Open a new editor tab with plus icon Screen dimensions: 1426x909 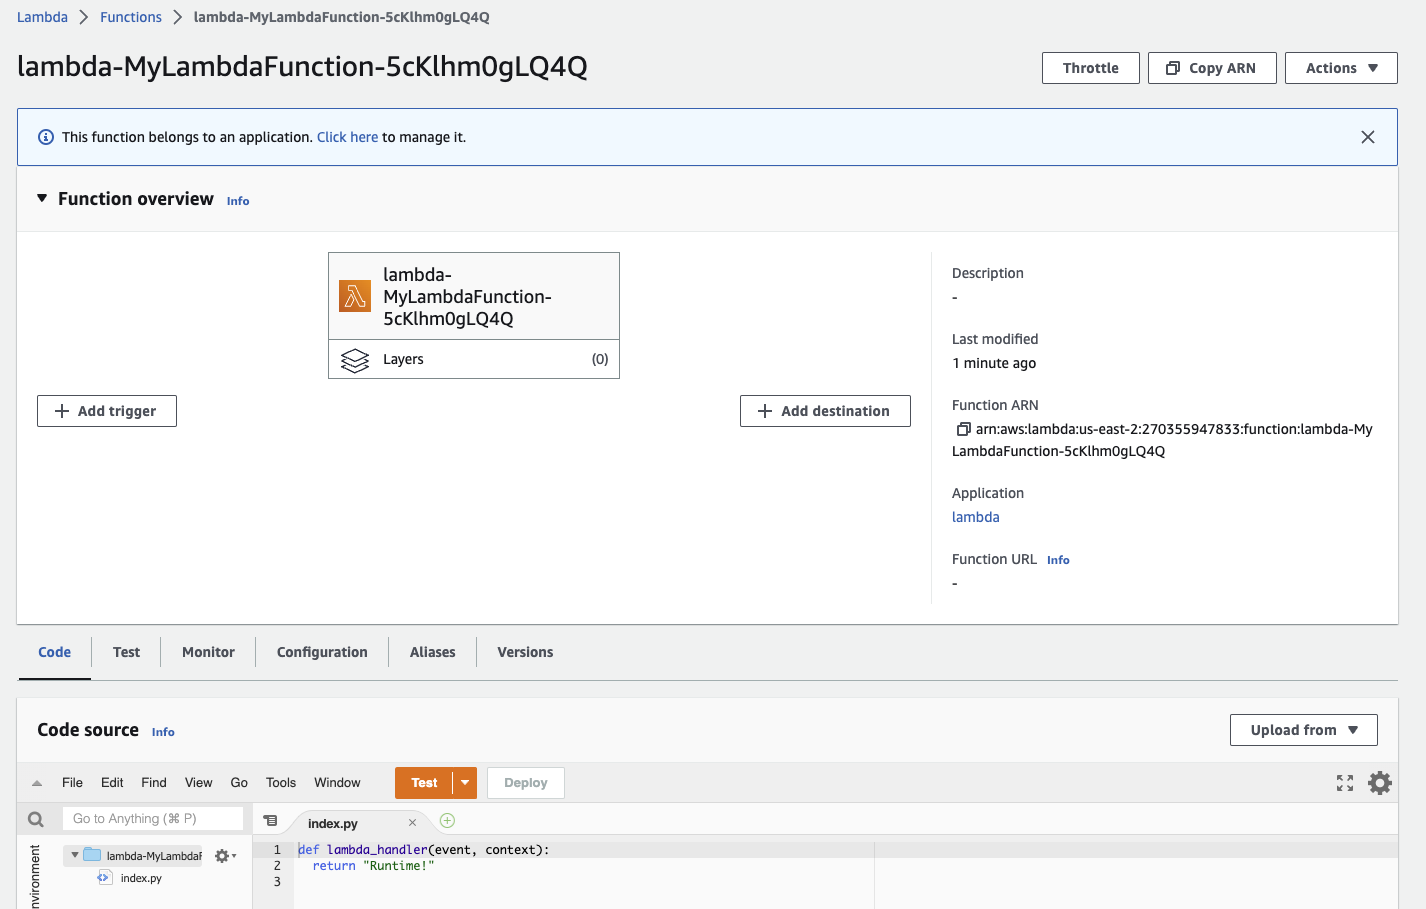tap(448, 821)
